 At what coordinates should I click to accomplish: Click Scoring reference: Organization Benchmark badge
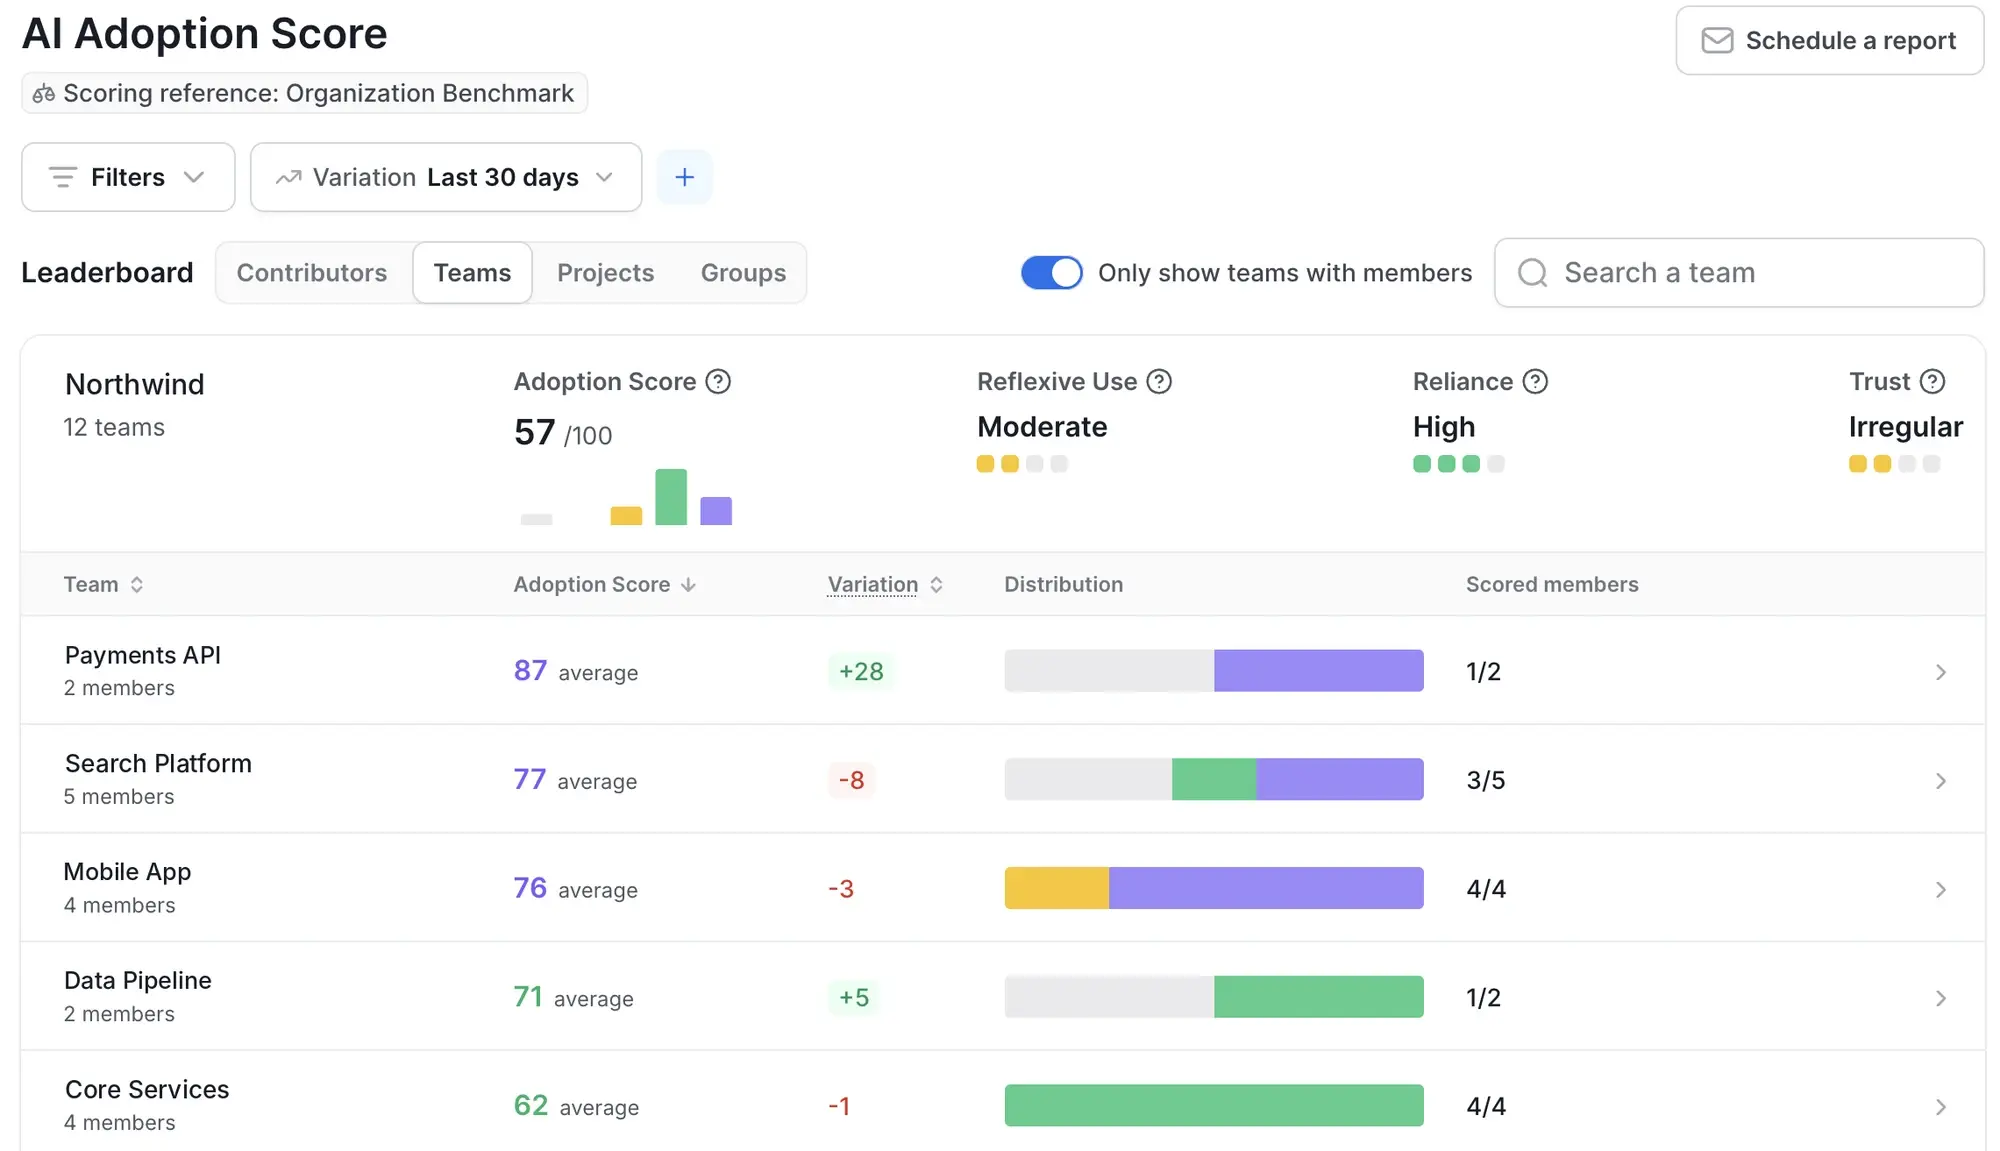(x=304, y=94)
